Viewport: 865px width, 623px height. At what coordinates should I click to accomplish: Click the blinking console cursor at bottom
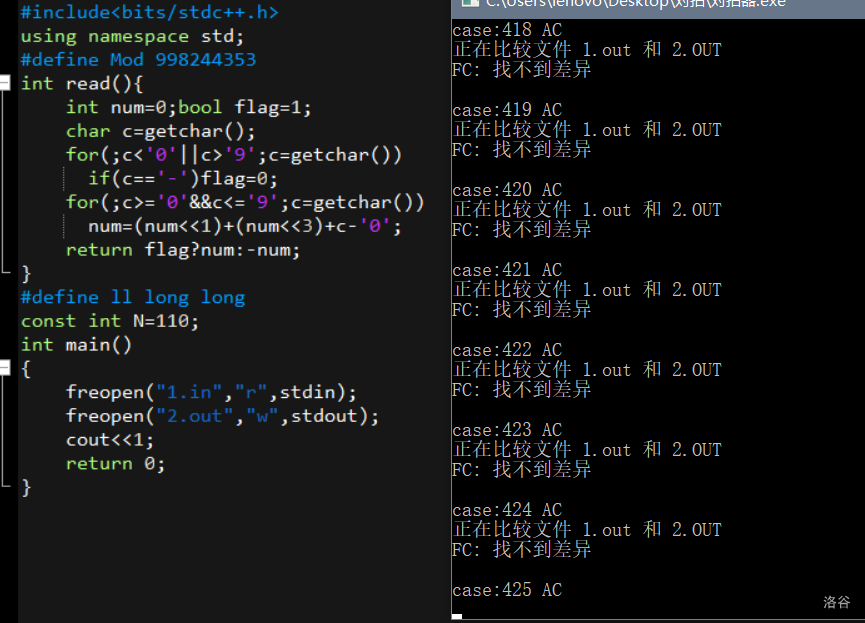coord(457,617)
